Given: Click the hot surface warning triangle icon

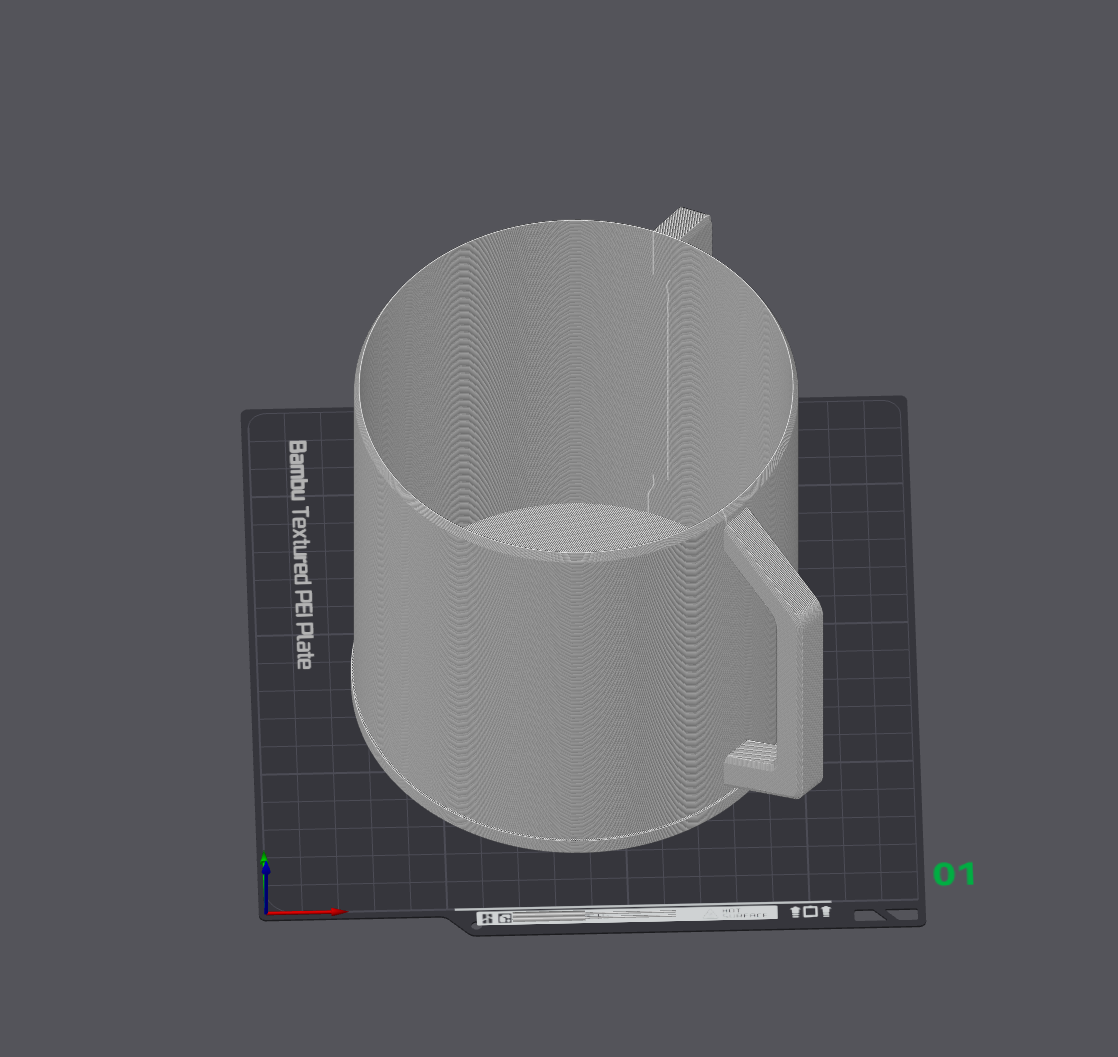Looking at the screenshot, I should 708,913.
